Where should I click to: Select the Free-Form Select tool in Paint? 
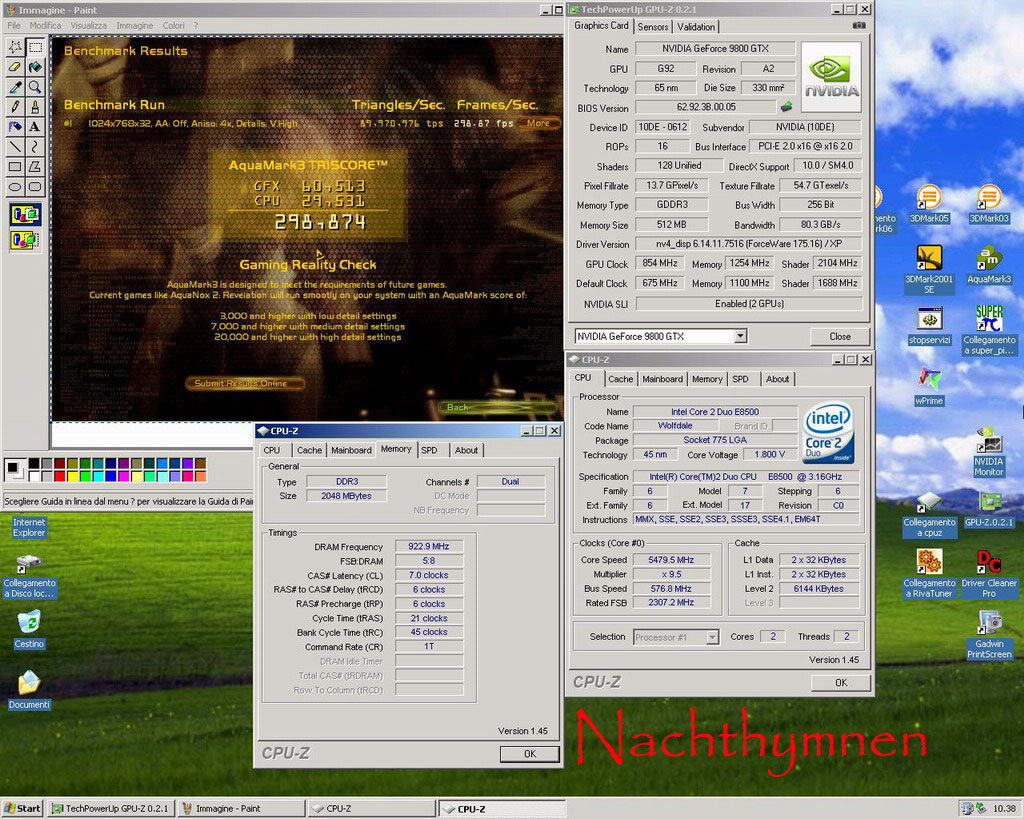click(14, 47)
